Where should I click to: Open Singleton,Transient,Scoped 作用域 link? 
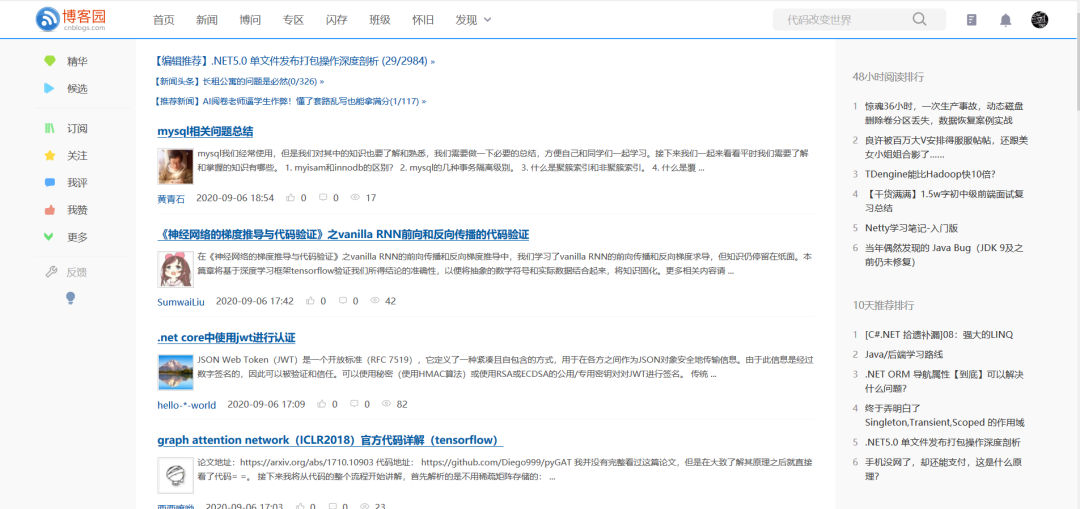click(944, 415)
